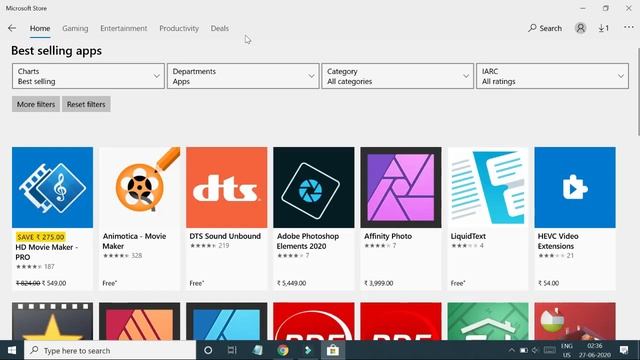Screen dimensions: 640x360
Task: Switch to the Entertainment tab
Action: click(124, 28)
